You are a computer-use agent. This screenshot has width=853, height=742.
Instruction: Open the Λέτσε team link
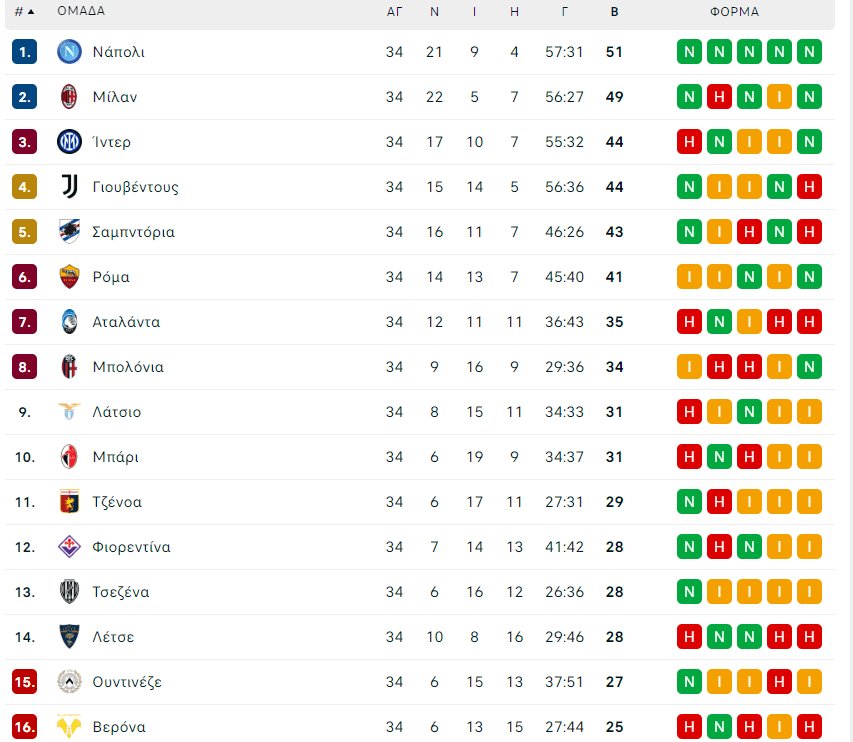pos(113,637)
